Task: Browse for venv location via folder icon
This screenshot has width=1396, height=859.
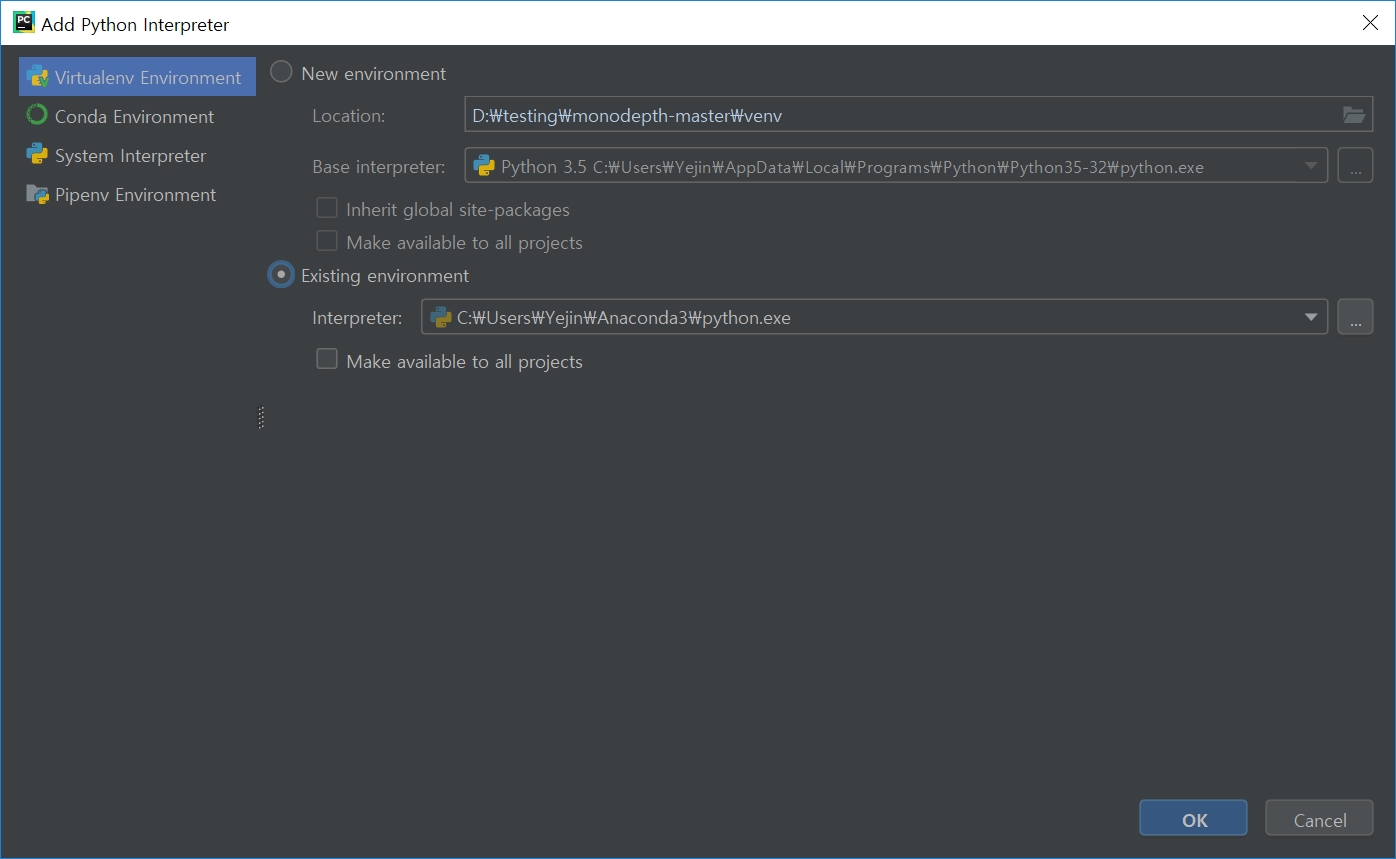Action: [1353, 115]
